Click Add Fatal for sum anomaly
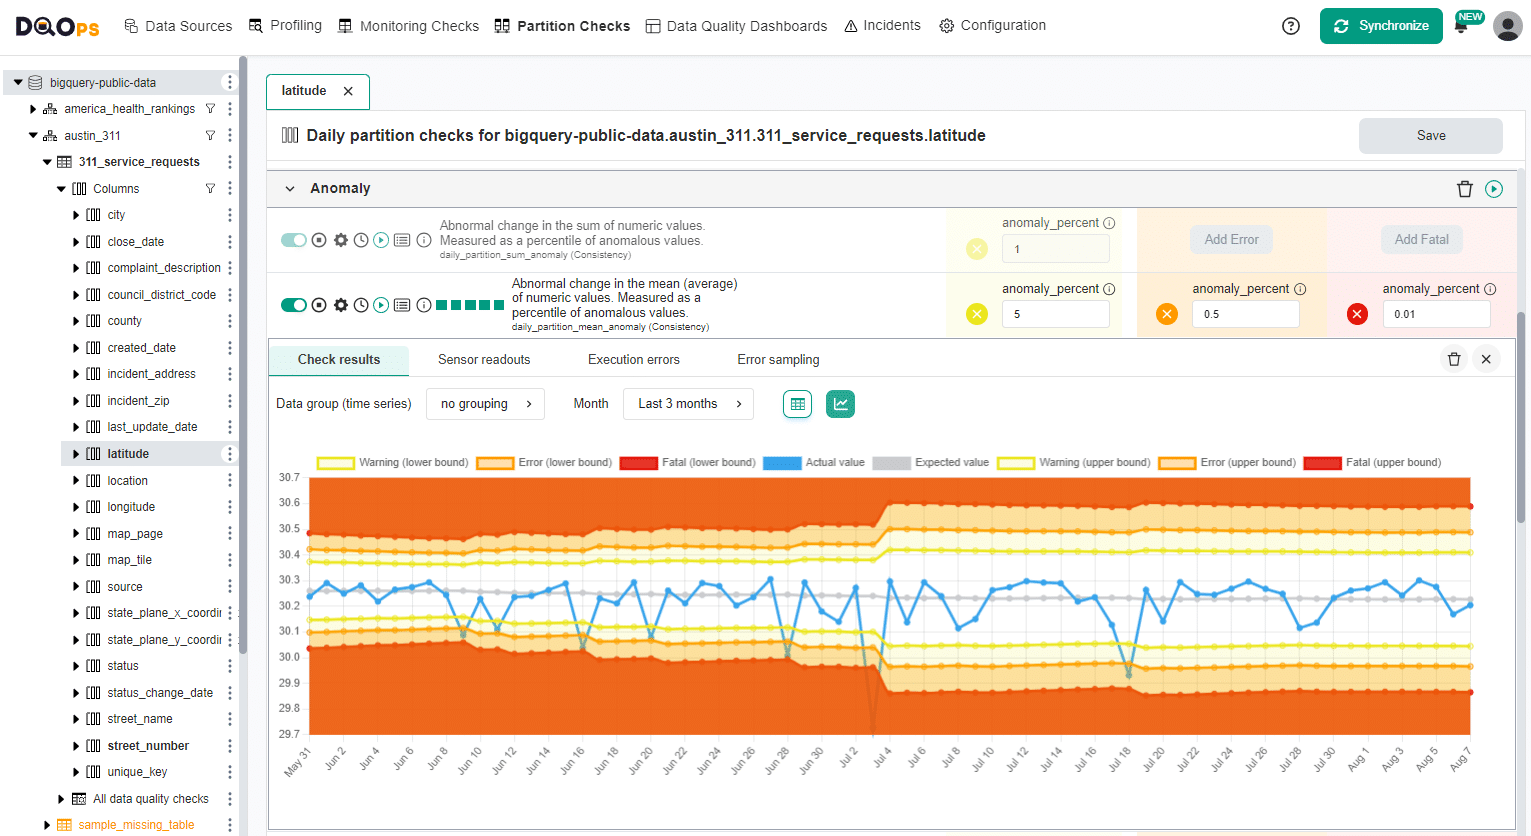 (x=1421, y=240)
